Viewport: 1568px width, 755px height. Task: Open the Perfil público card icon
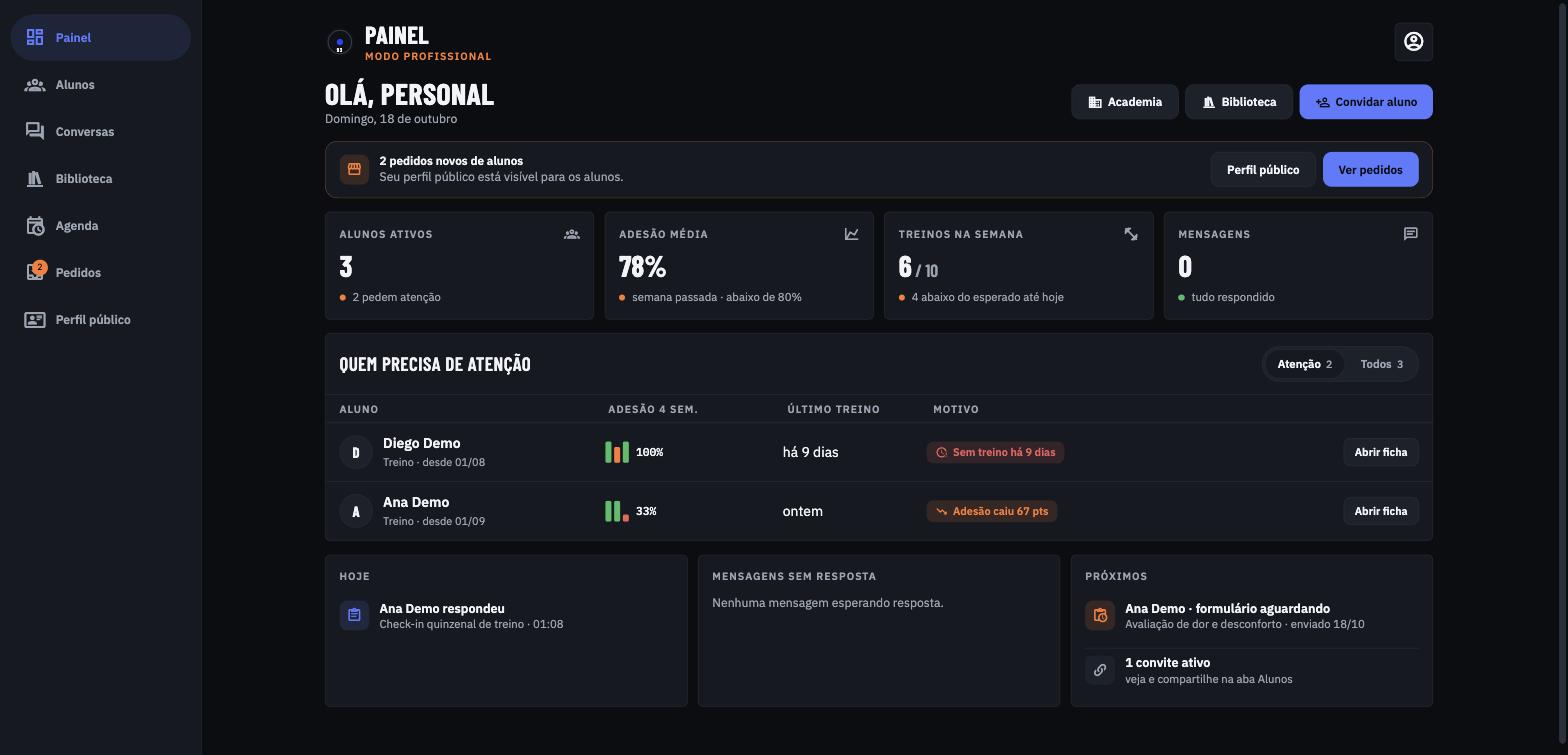(35, 320)
